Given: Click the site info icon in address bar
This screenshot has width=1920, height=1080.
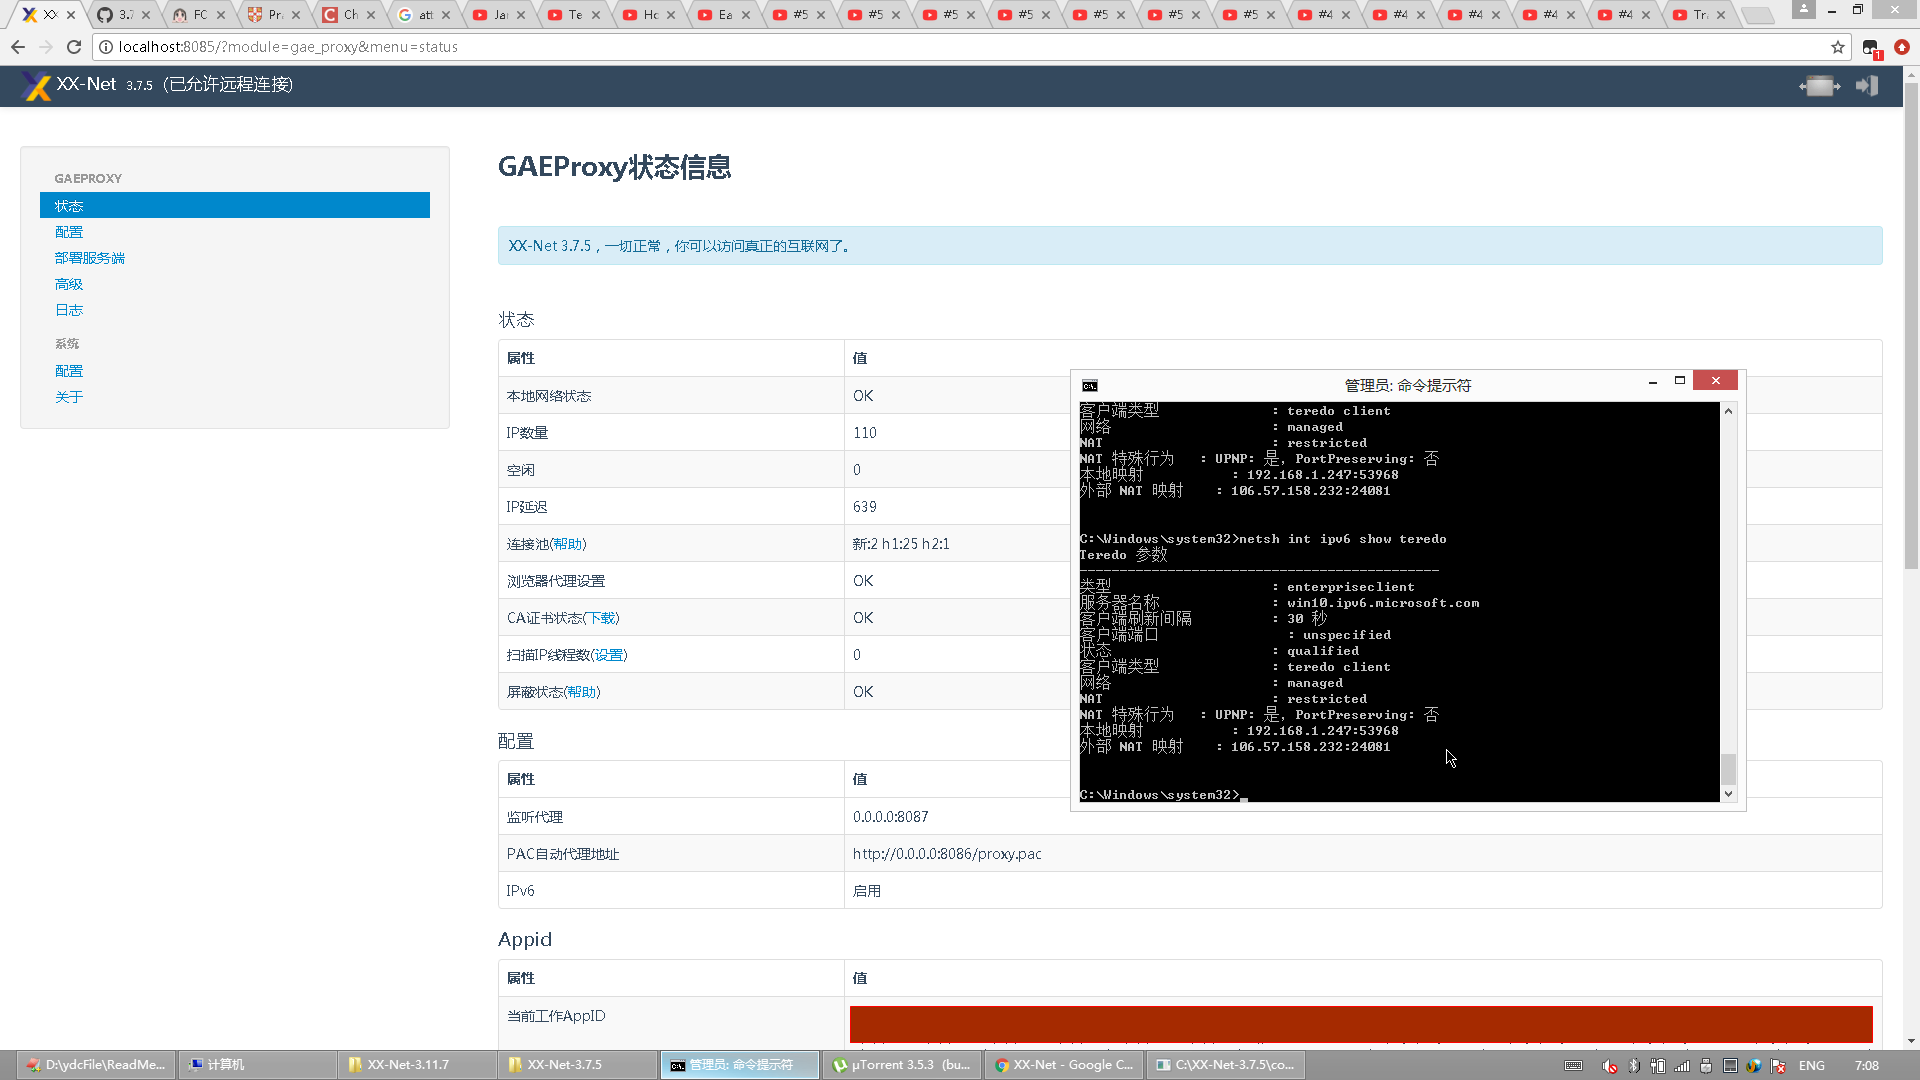Looking at the screenshot, I should [106, 47].
